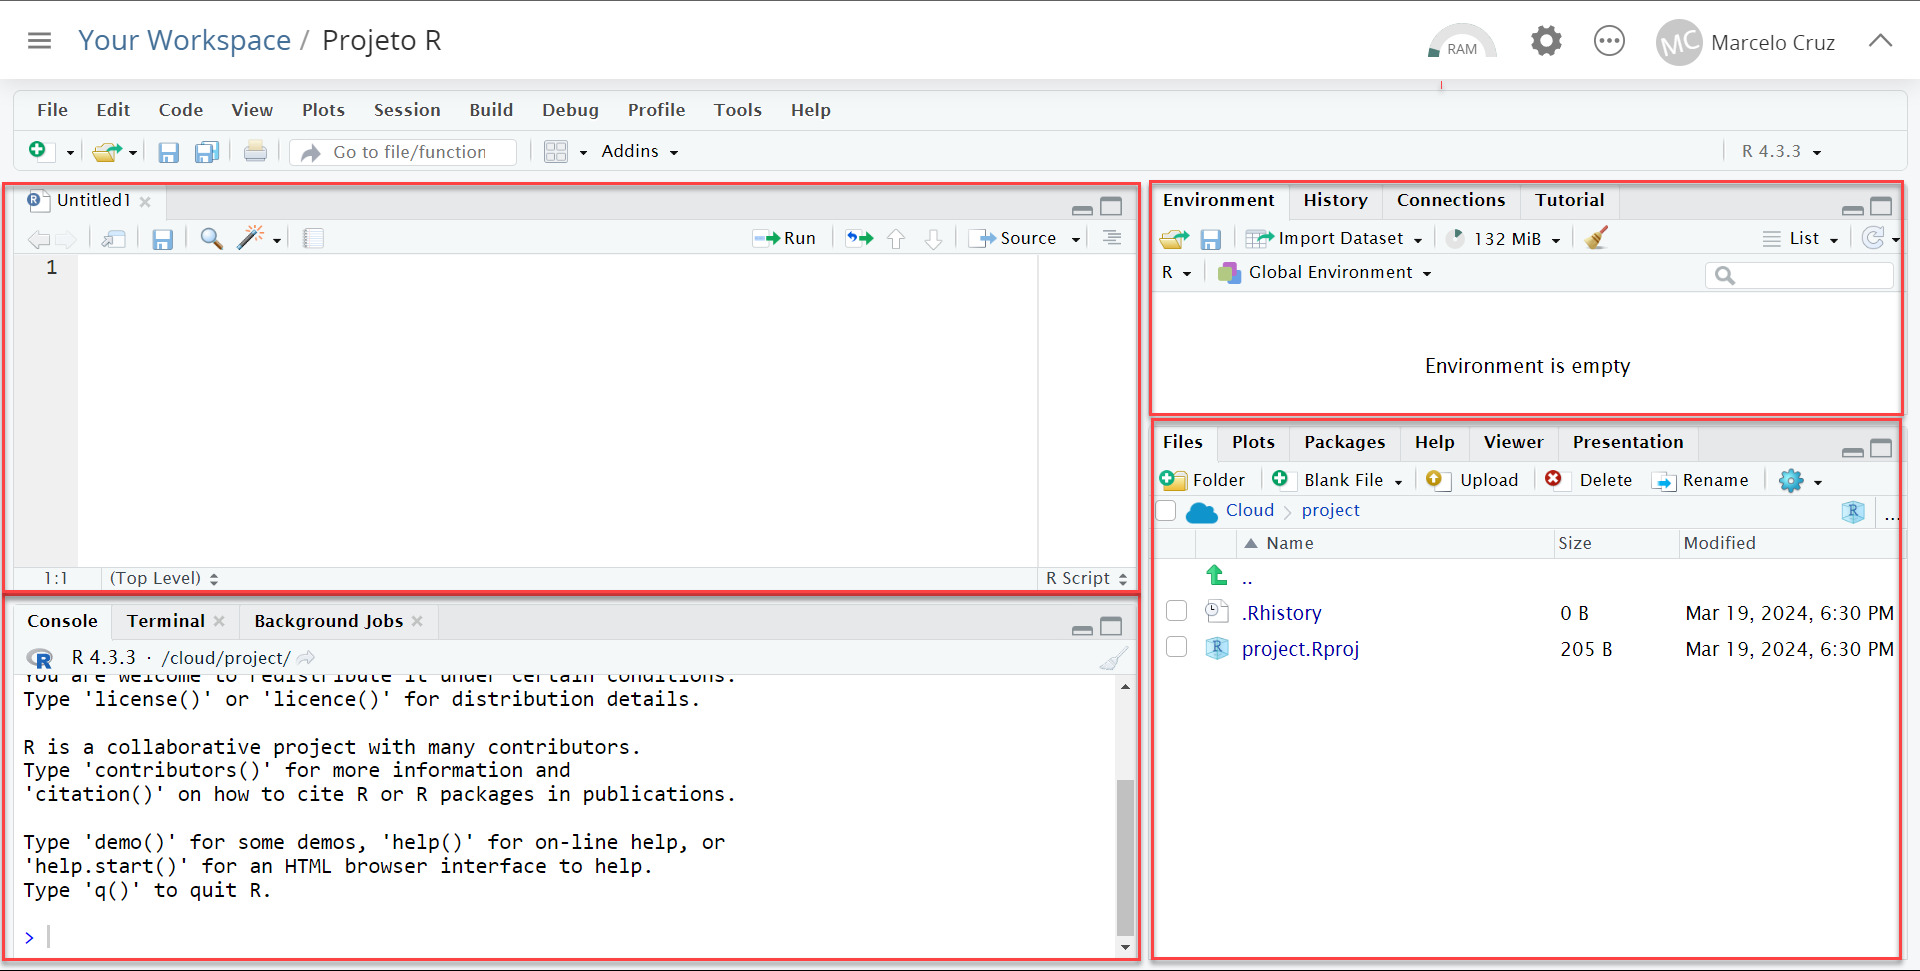1920x971 pixels.
Task: Click the code tools magic wand icon
Action: tap(250, 237)
